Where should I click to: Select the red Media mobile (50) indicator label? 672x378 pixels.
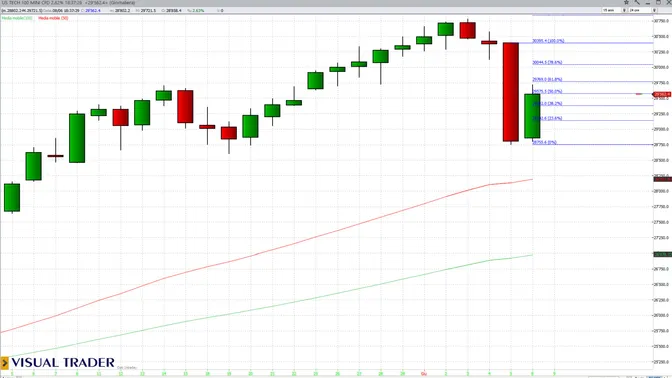click(x=53, y=18)
